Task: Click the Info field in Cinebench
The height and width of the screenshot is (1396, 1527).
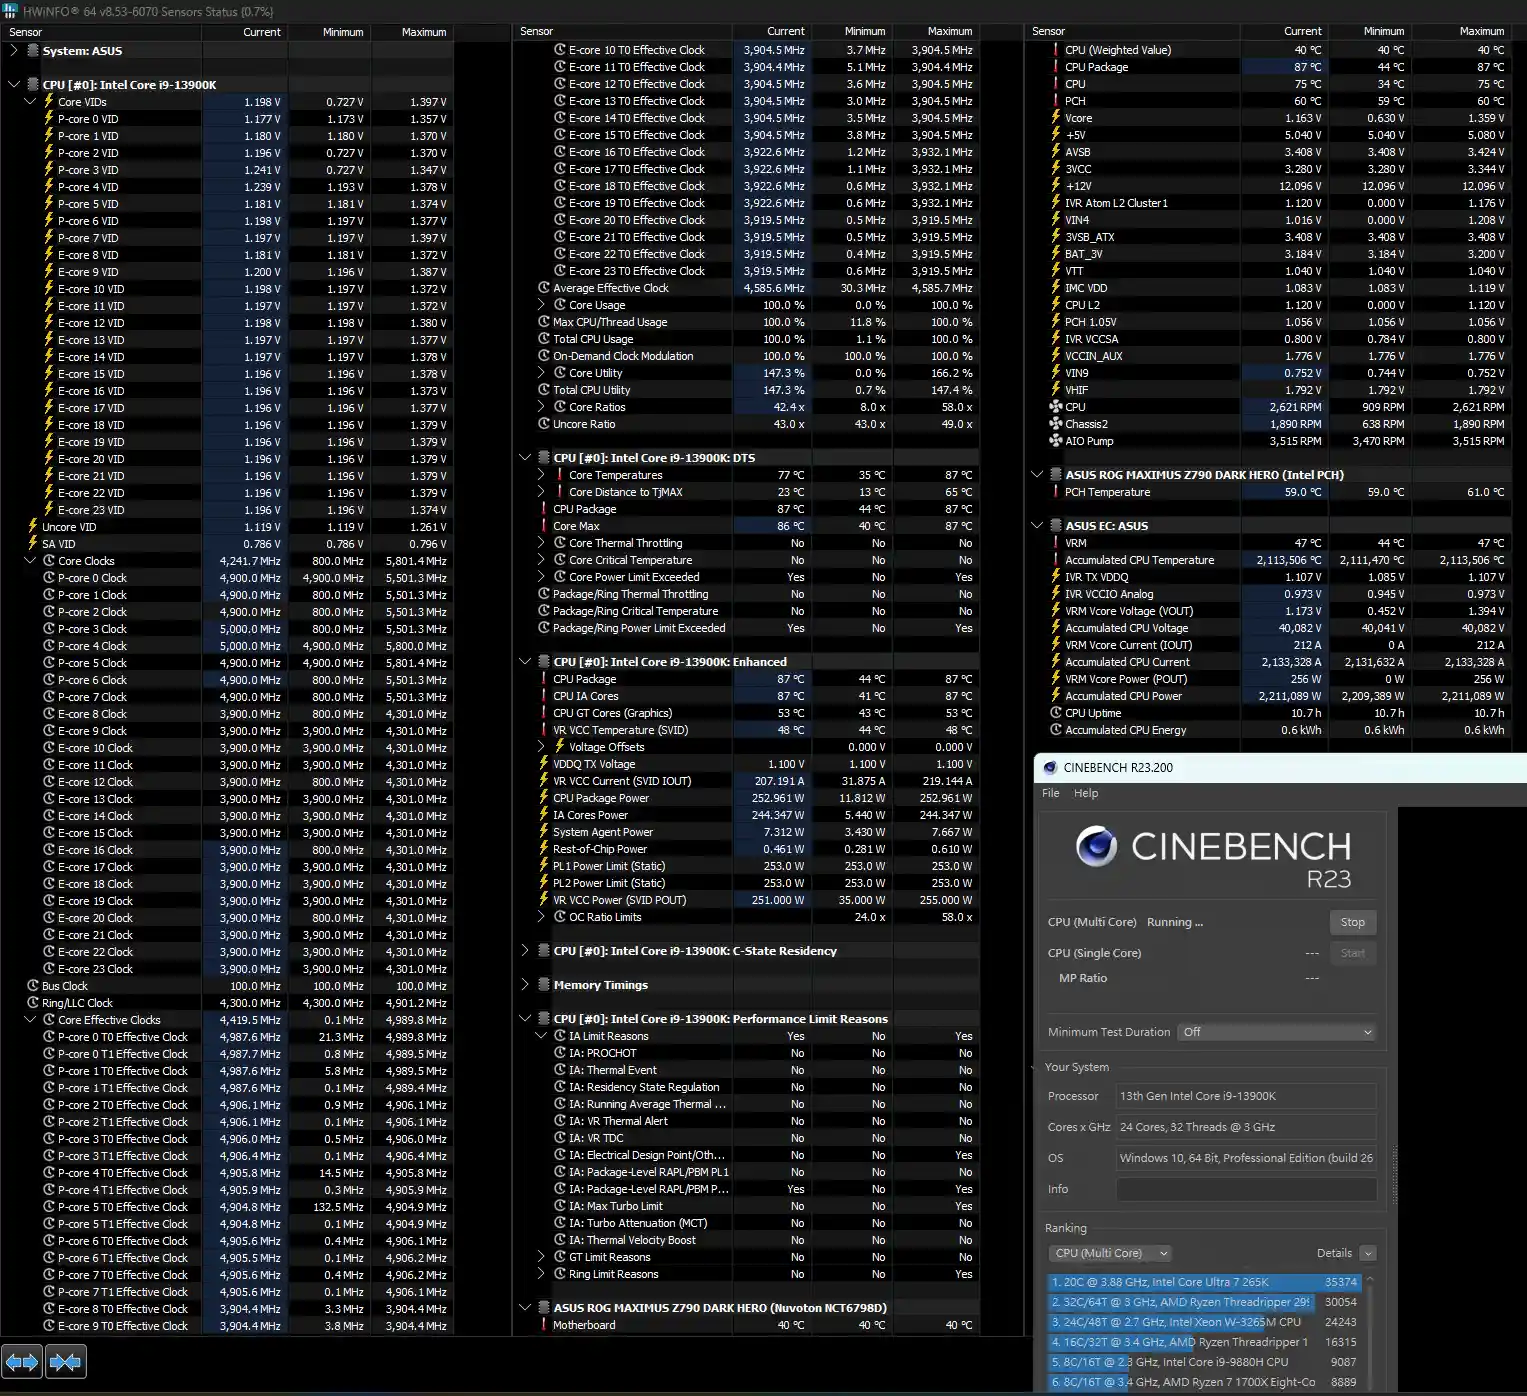Action: point(1246,1189)
